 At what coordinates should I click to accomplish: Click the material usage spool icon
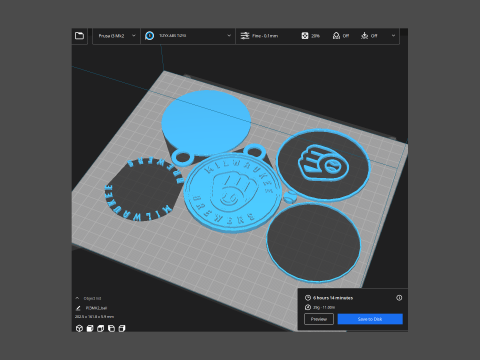(308, 307)
